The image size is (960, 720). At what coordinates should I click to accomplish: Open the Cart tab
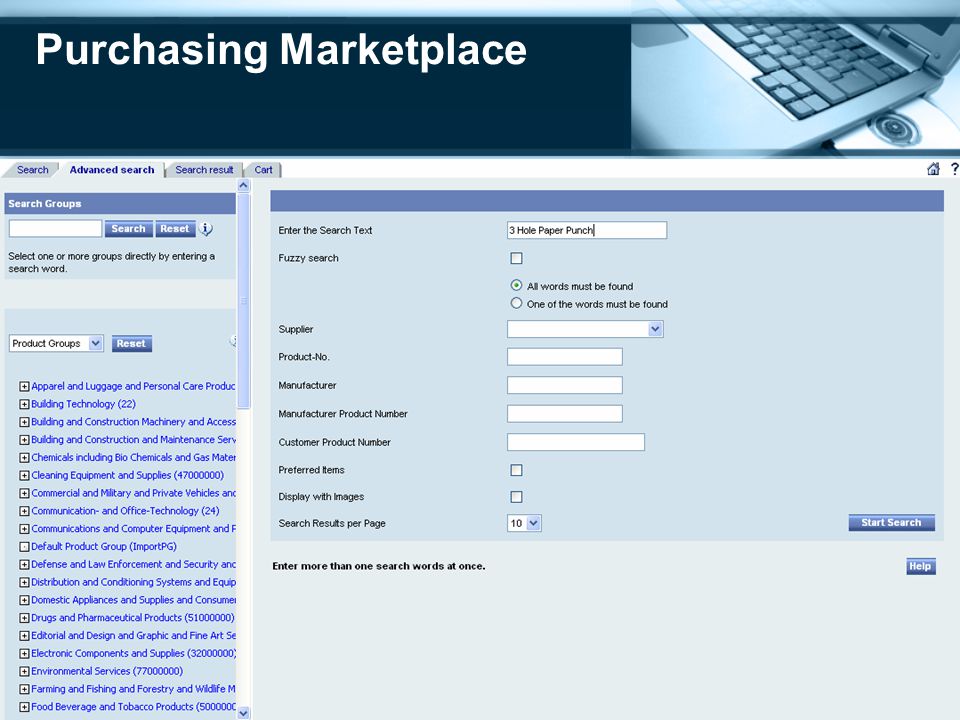coord(263,170)
